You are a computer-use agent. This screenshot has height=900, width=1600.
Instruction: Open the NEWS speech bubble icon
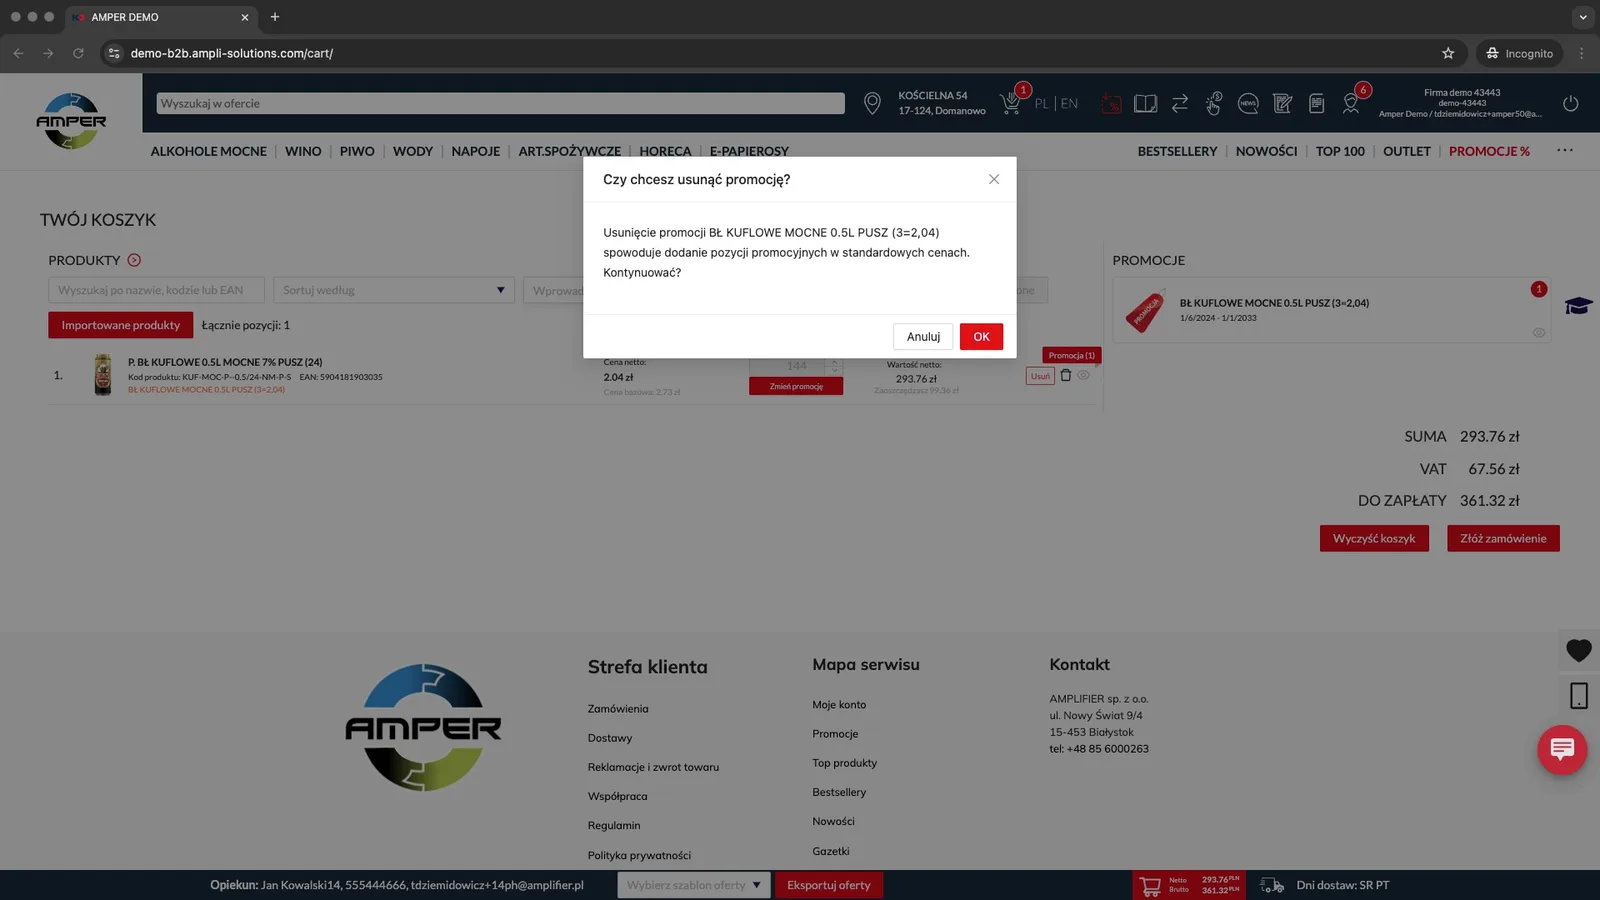(x=1248, y=103)
